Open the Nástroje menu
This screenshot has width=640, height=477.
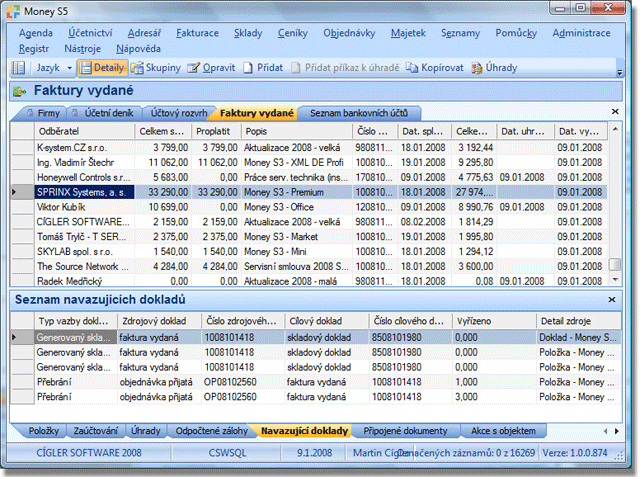(82, 49)
